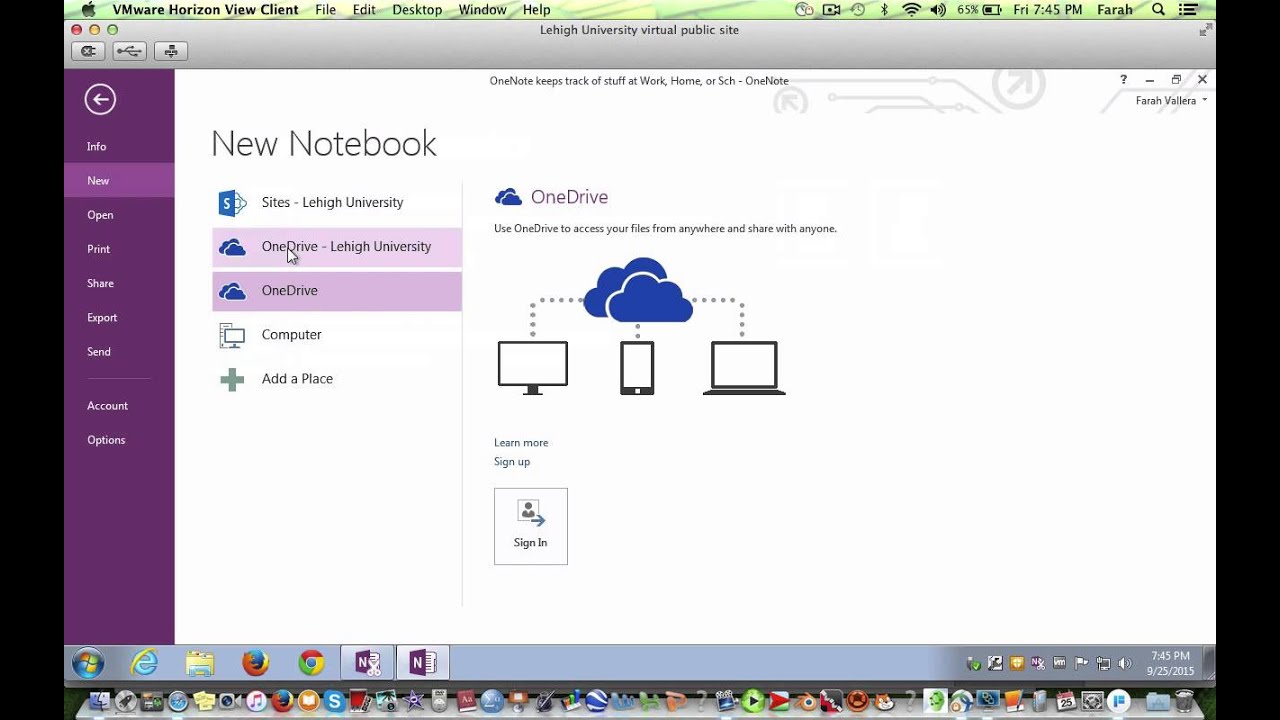The height and width of the screenshot is (720, 1280).
Task: Open Finder from the Mac Dock
Action: pos(100,701)
